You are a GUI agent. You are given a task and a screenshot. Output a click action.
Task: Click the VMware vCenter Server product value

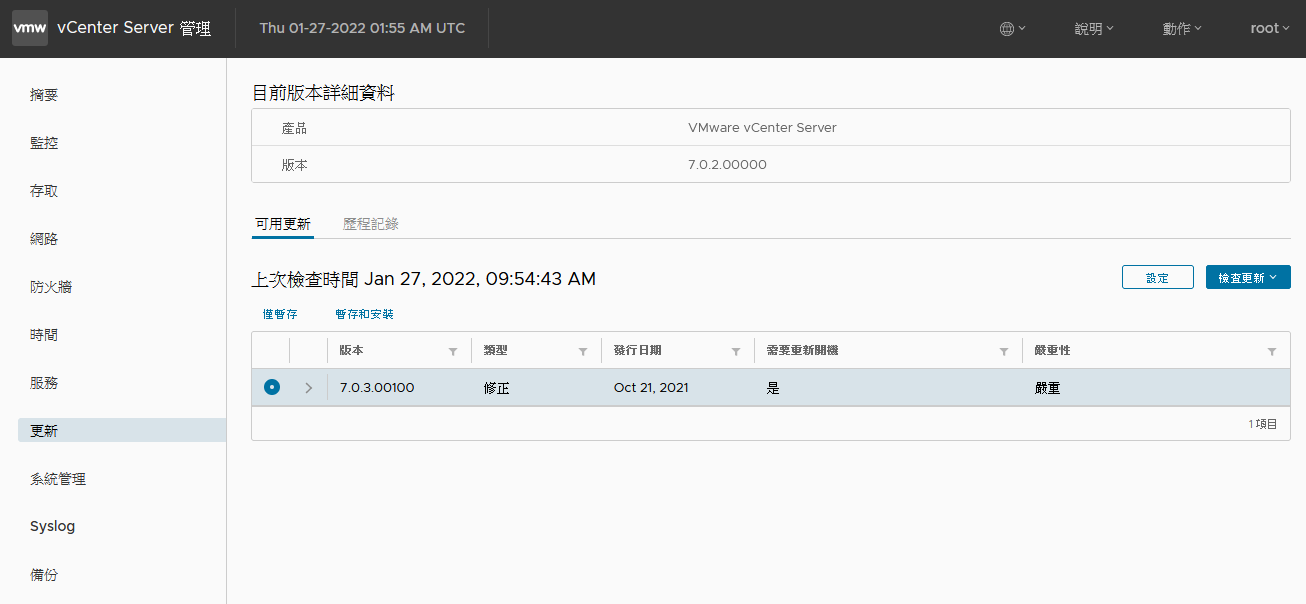click(x=762, y=128)
